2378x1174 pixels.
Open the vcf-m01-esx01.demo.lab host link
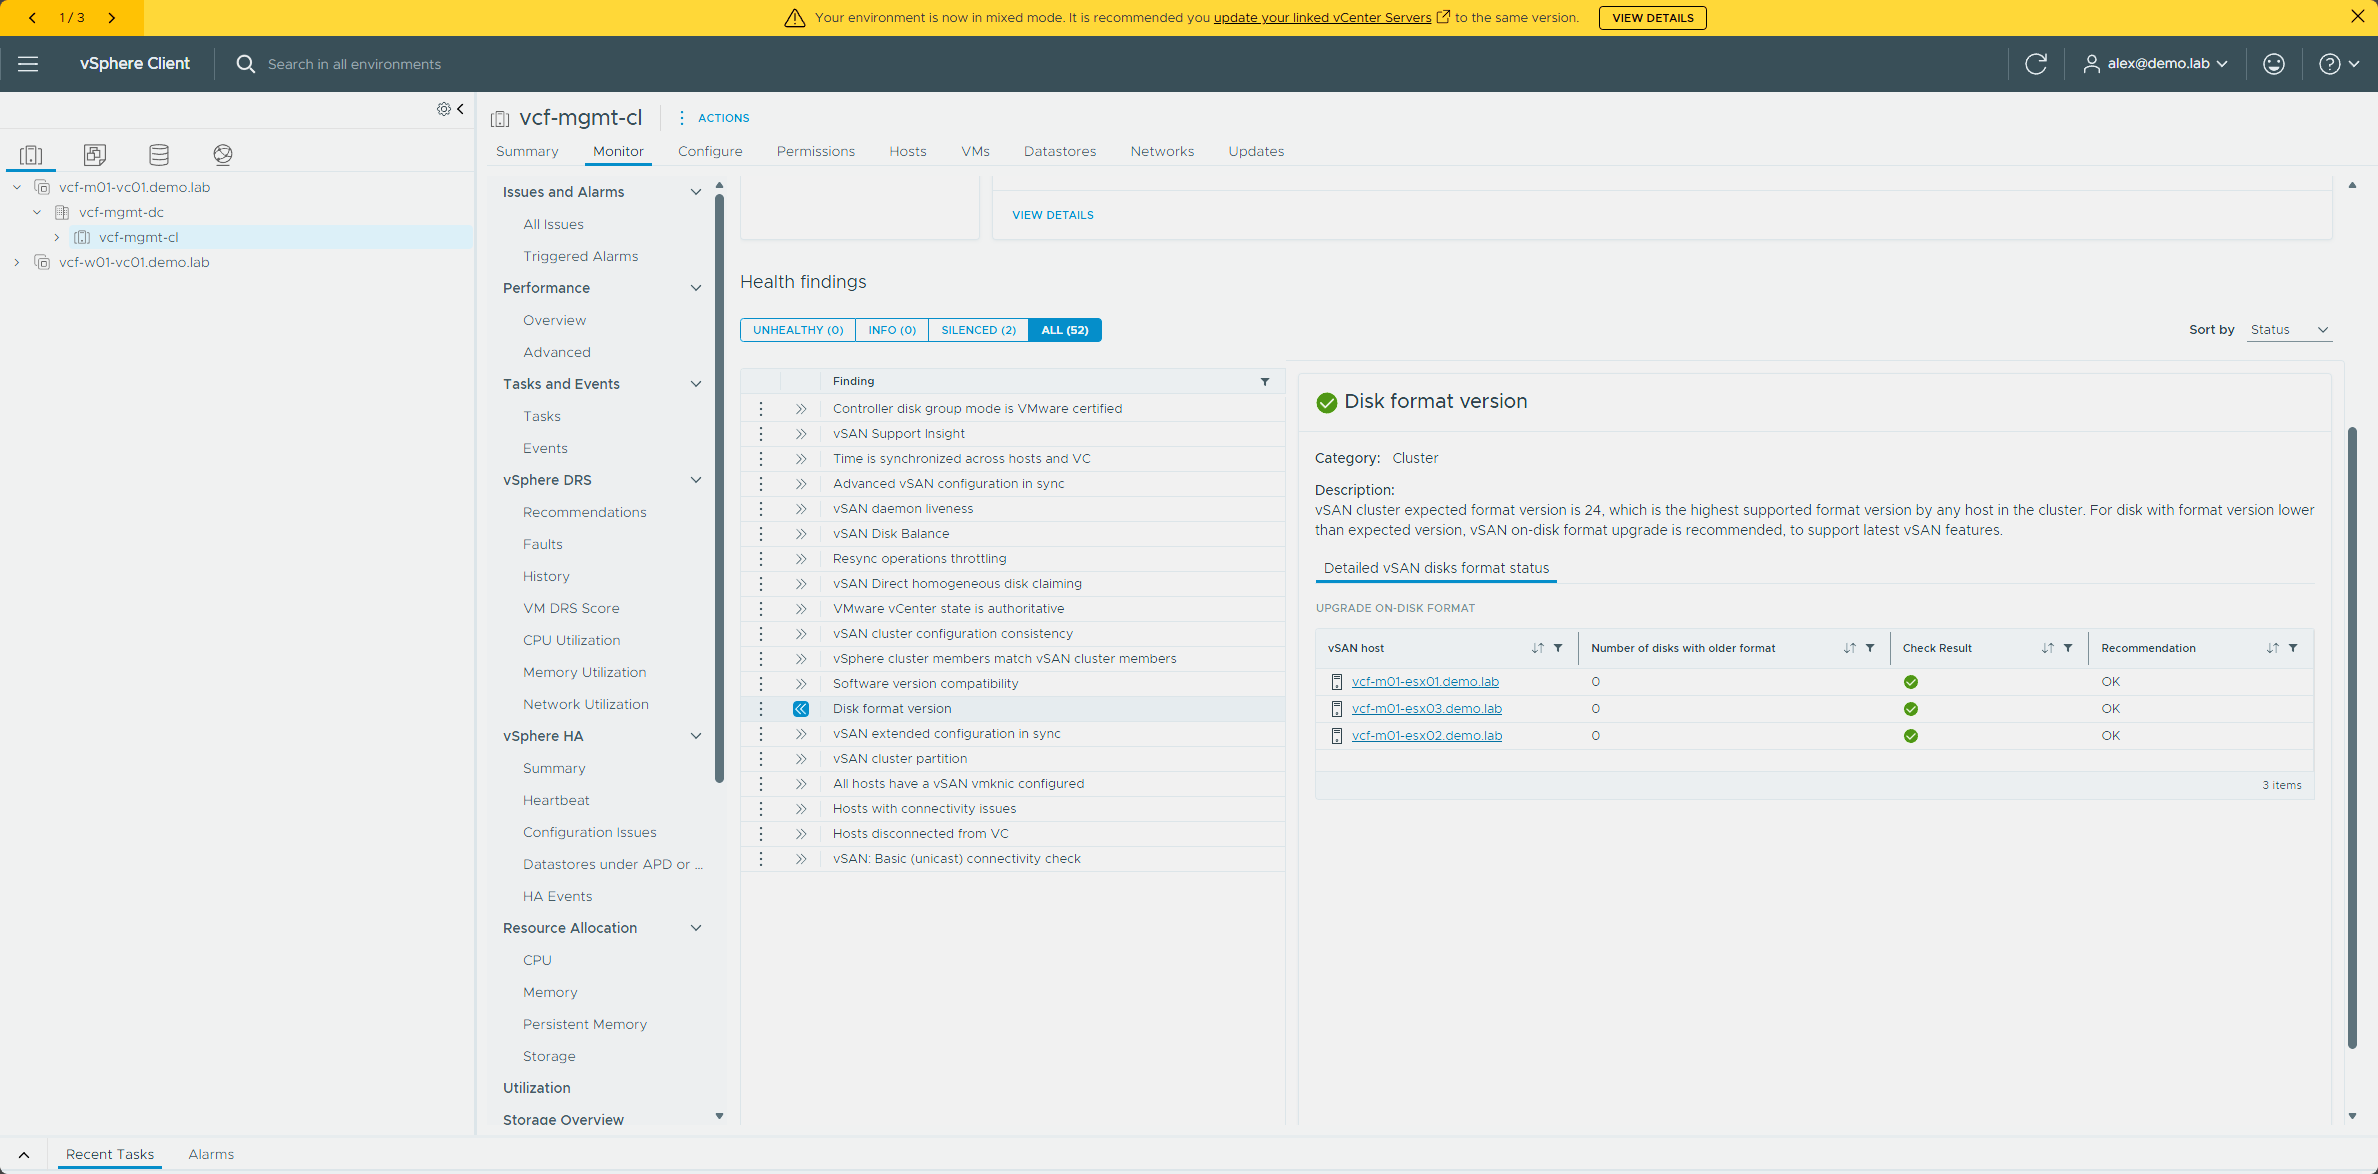(x=1425, y=682)
